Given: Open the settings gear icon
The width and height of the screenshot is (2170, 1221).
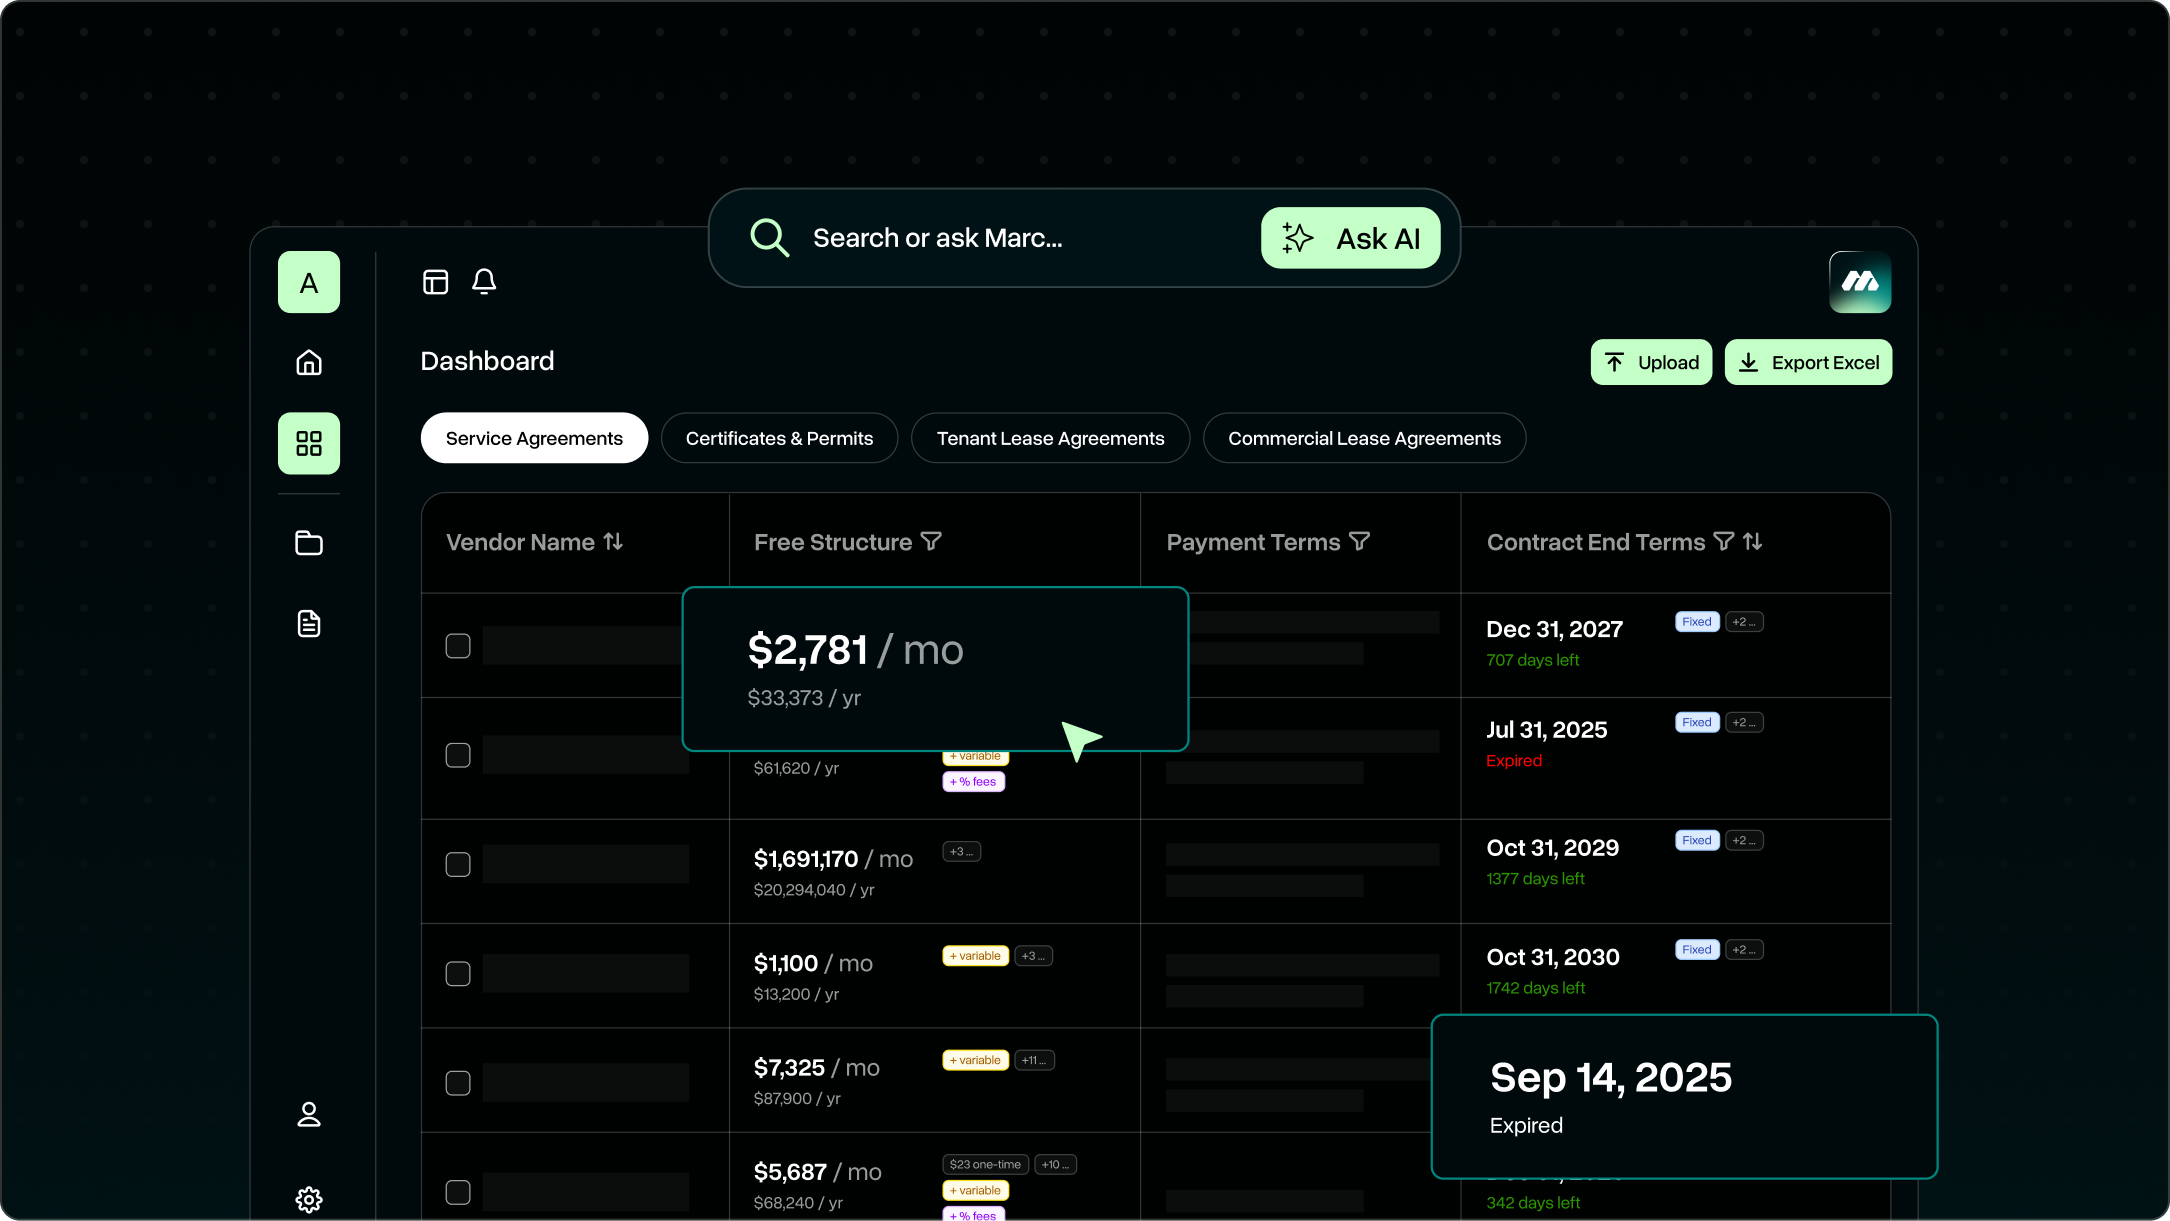Looking at the screenshot, I should pos(309,1199).
